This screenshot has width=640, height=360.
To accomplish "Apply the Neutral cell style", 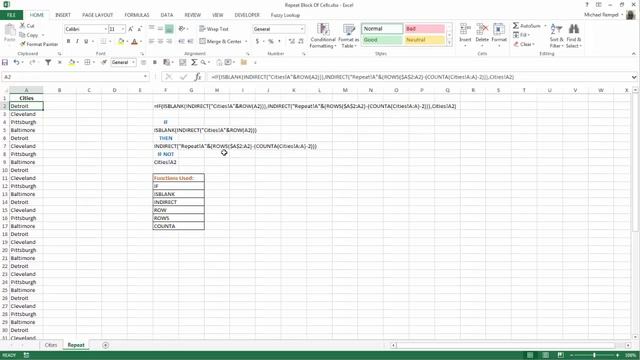I will point(424,40).
